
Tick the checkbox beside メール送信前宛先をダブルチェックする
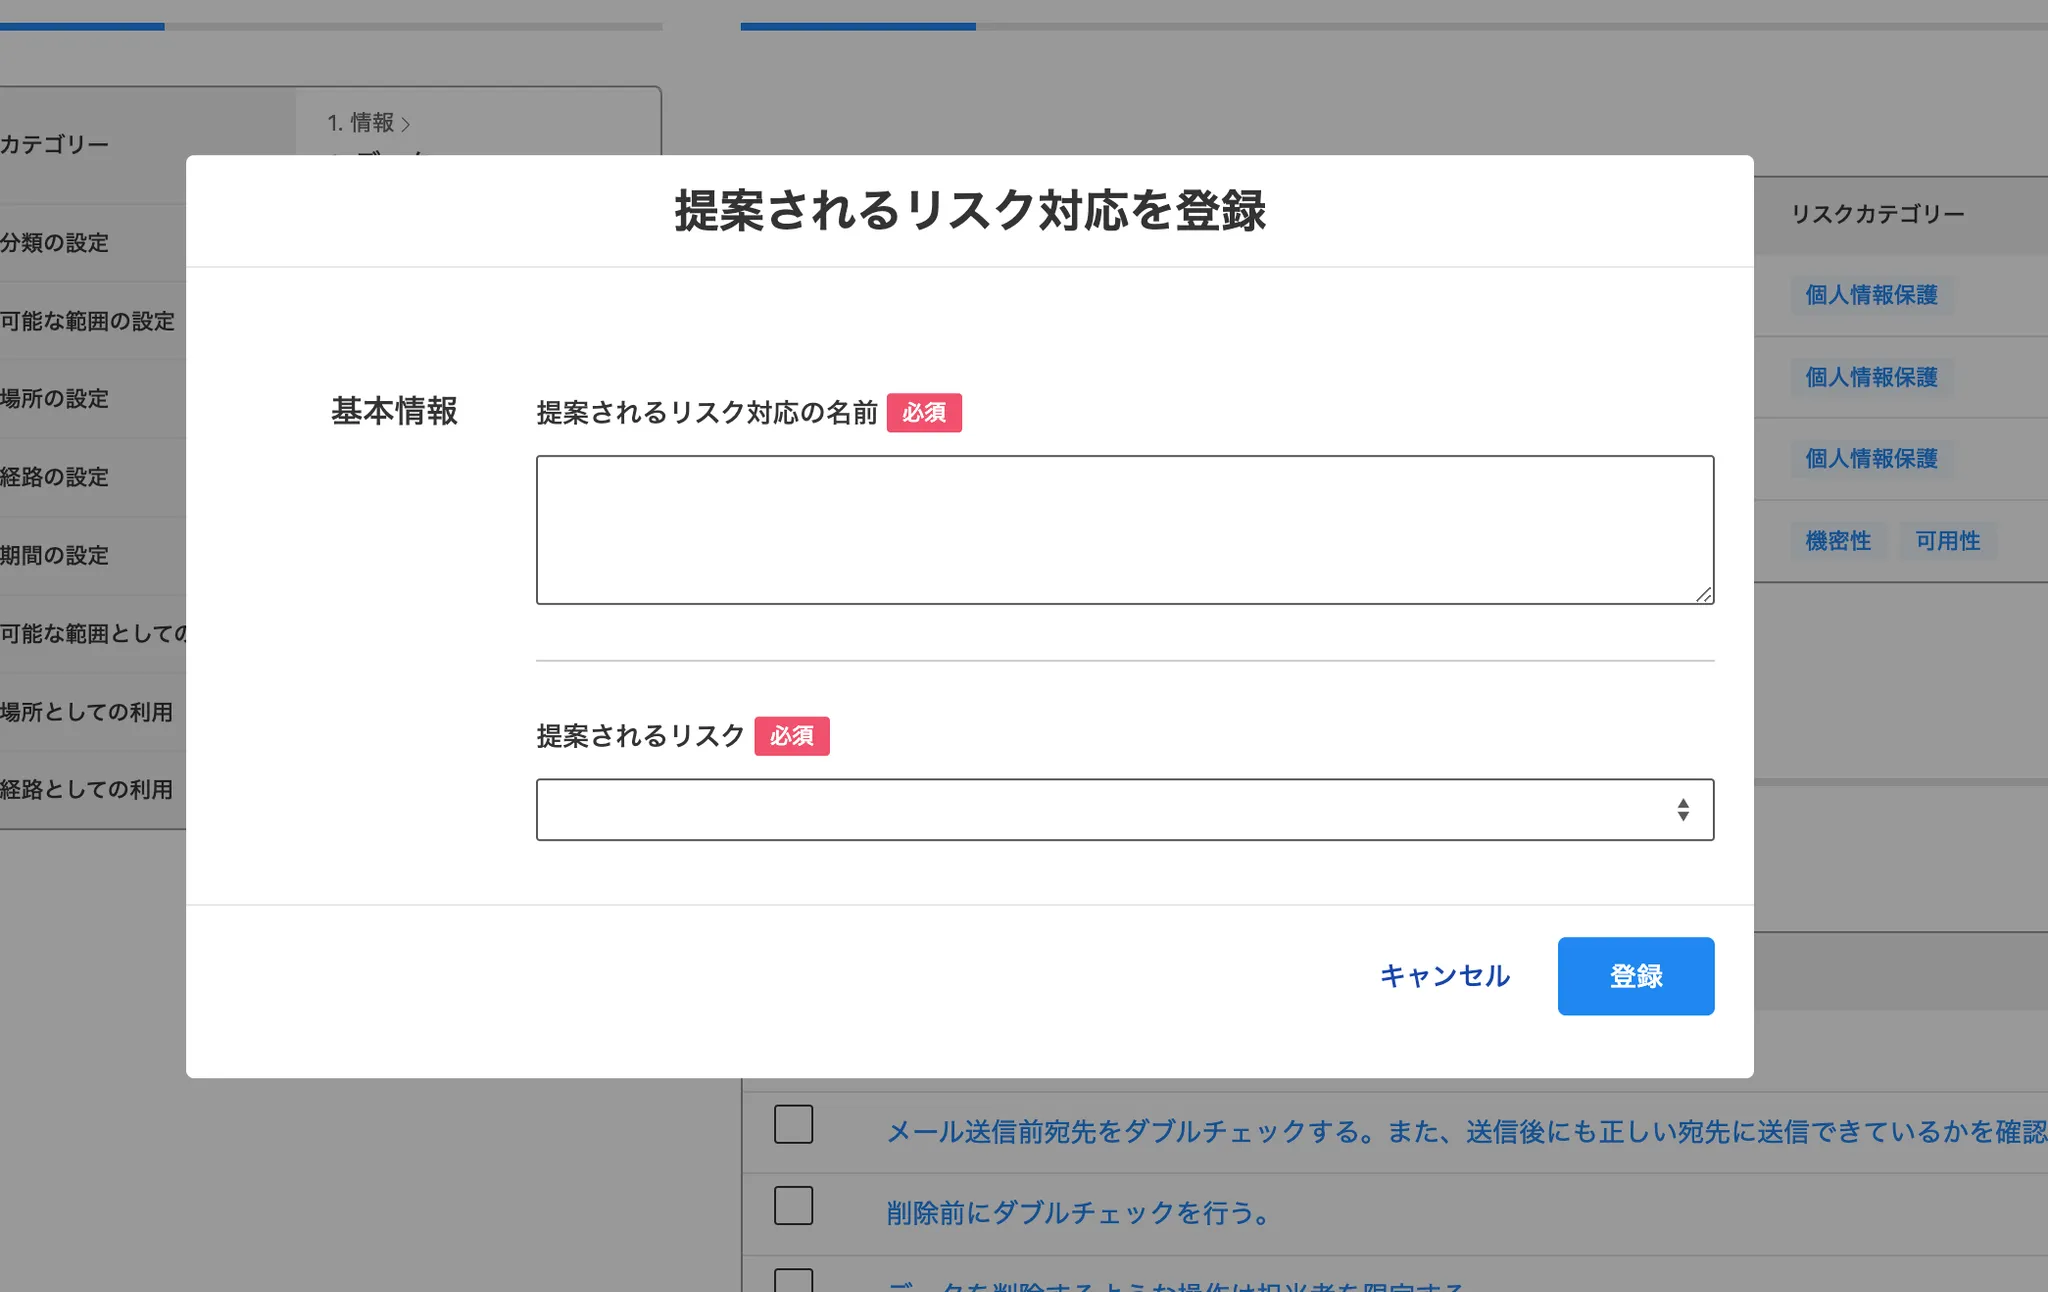pyautogui.click(x=794, y=1124)
